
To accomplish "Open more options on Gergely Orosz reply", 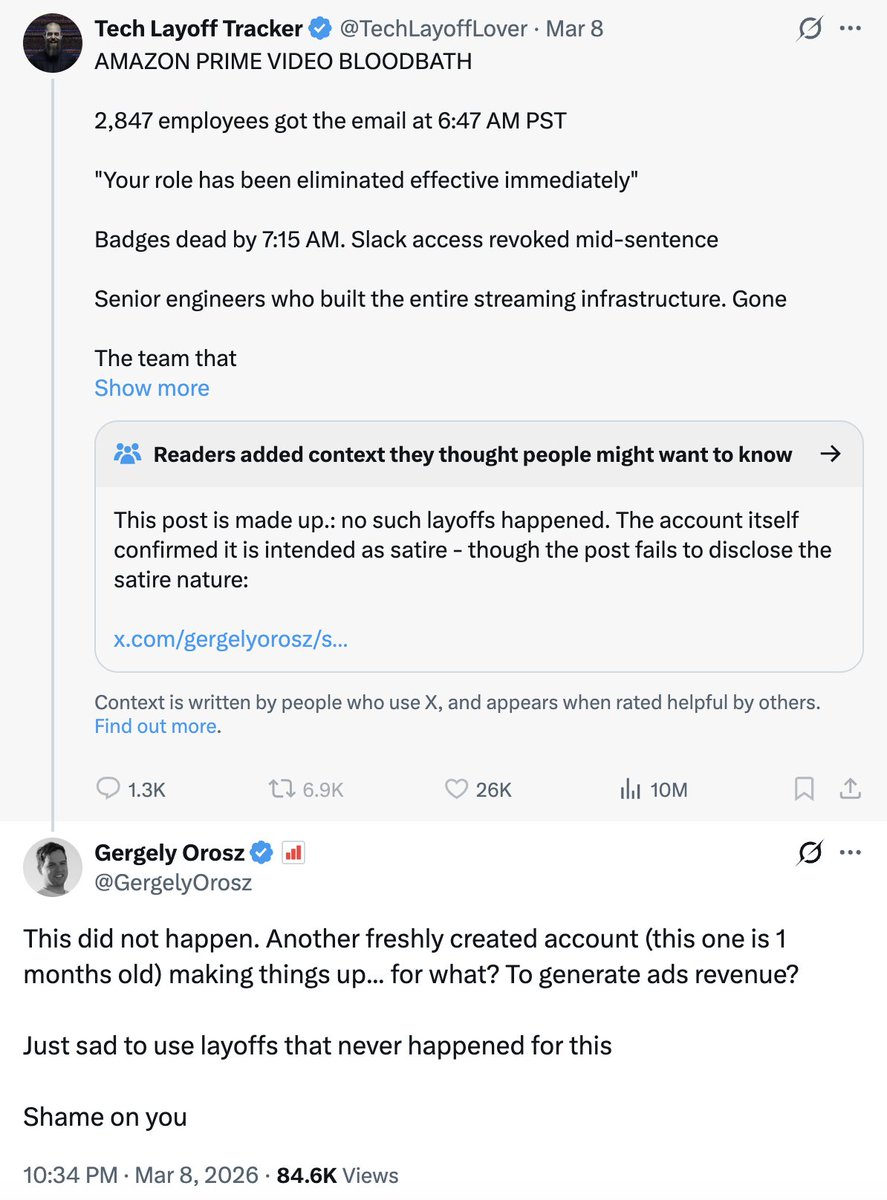I will pos(850,853).
